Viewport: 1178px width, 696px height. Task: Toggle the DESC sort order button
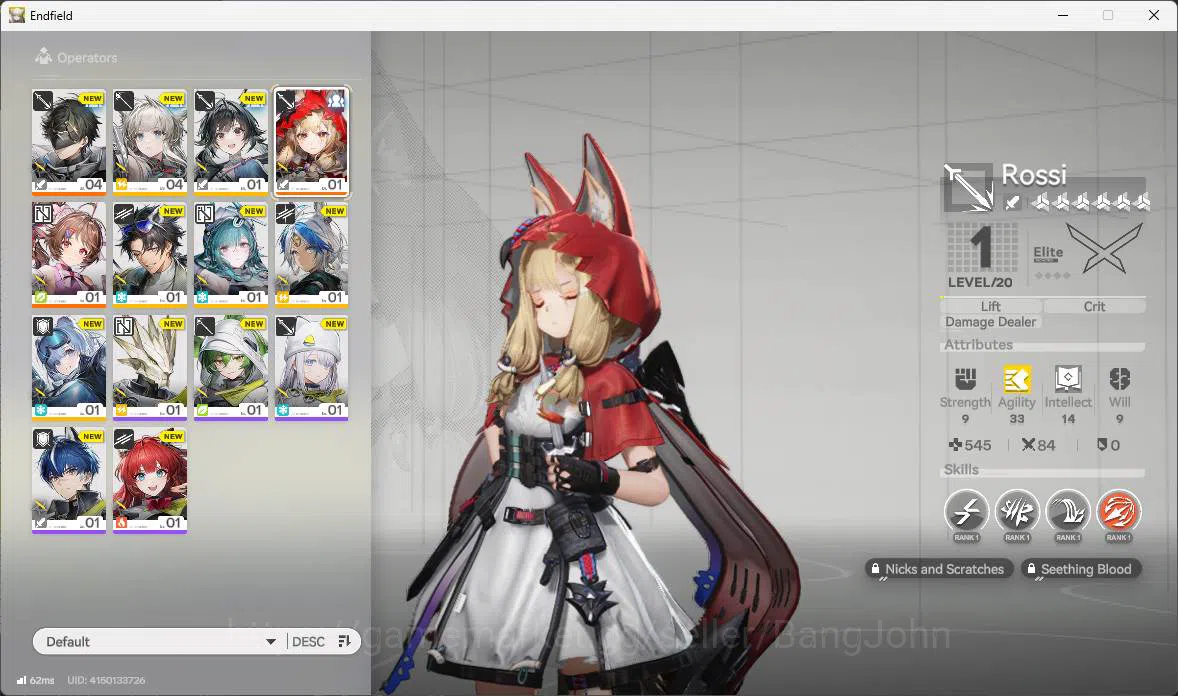tap(322, 641)
